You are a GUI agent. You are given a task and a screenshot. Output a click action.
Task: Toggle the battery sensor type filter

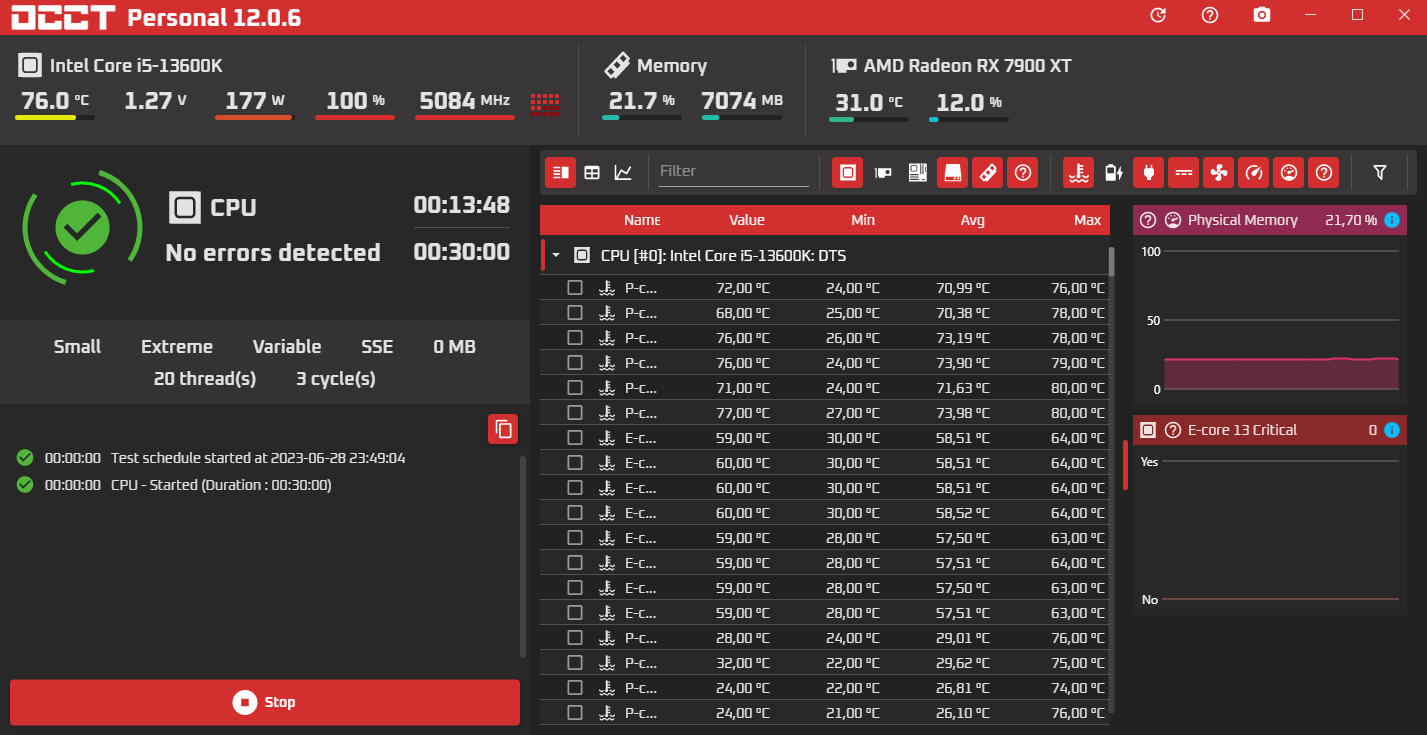tap(1114, 172)
